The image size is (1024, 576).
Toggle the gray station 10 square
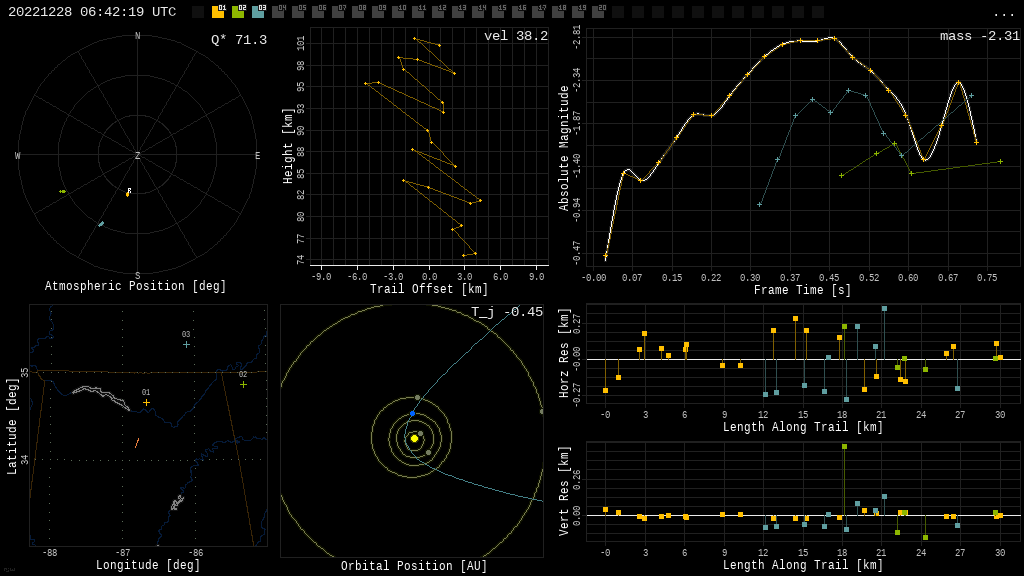click(x=398, y=12)
